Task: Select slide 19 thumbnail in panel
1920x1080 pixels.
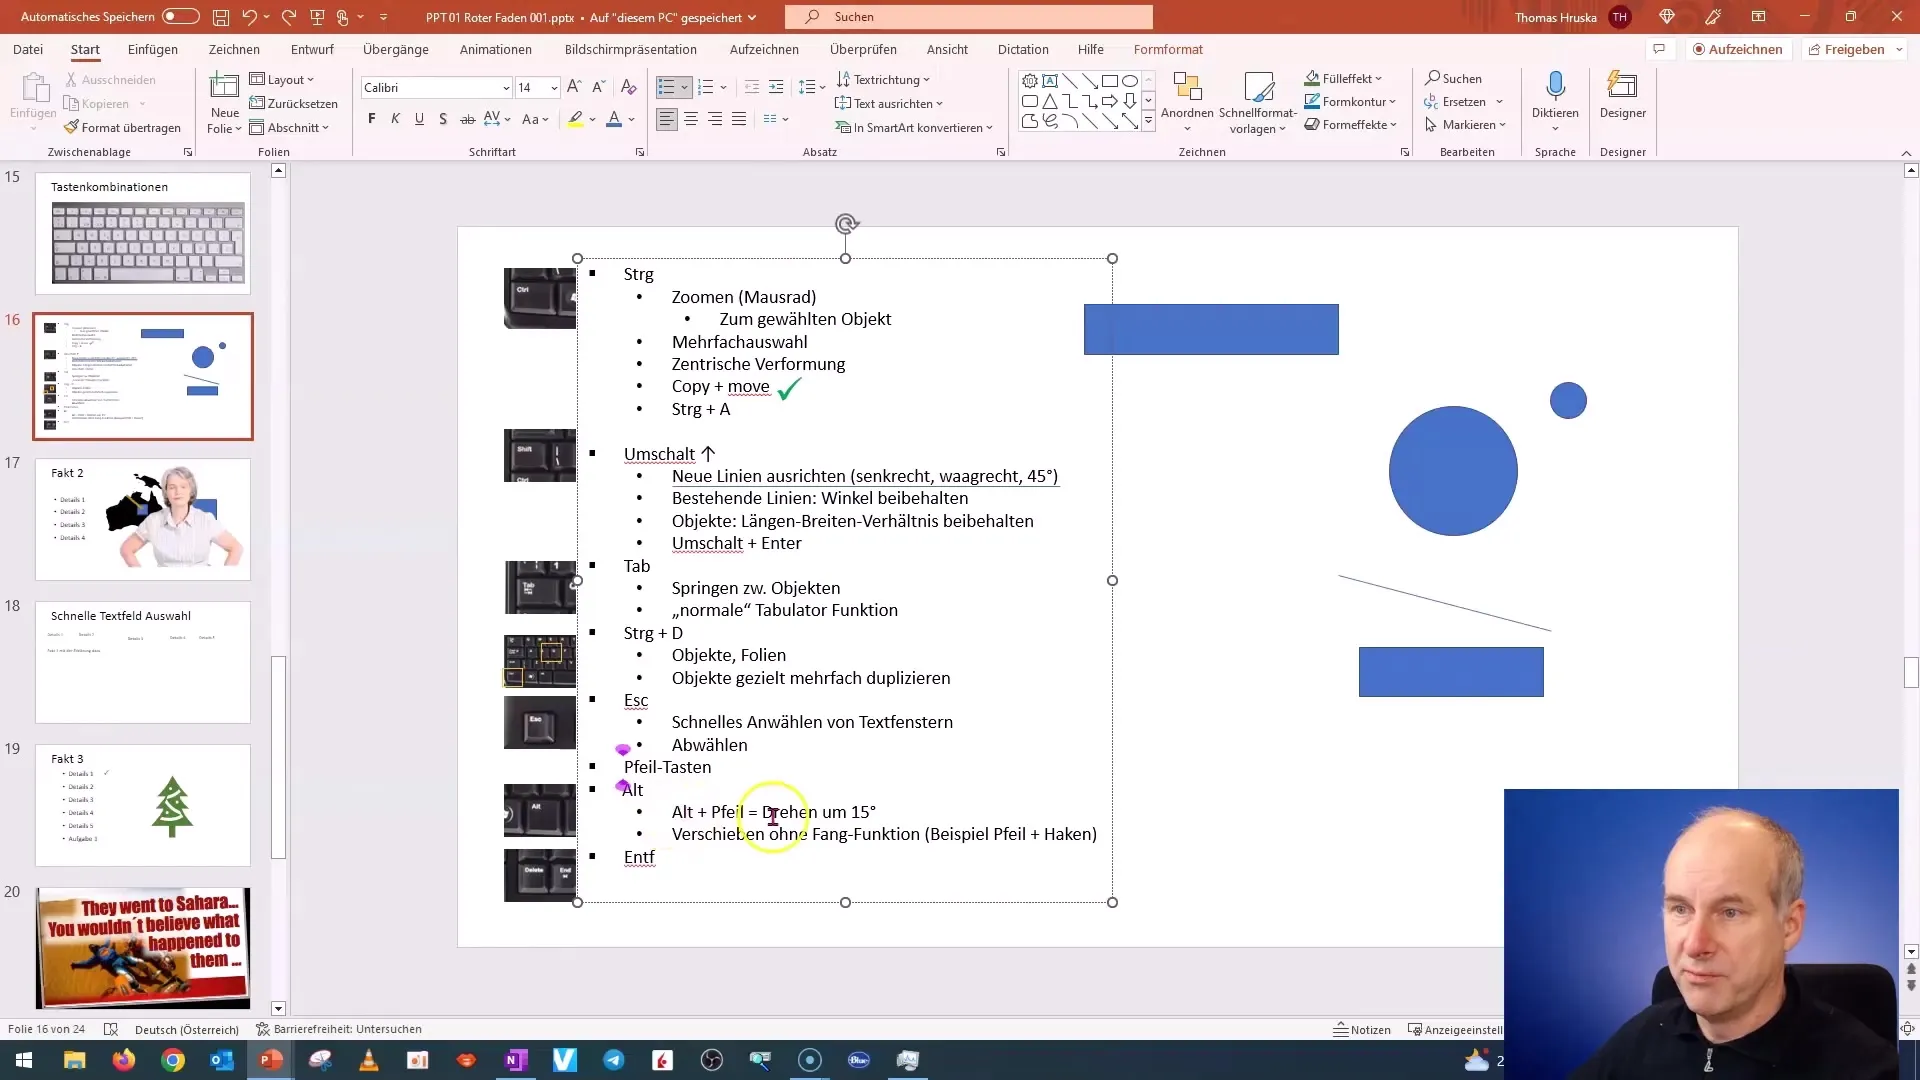Action: pyautogui.click(x=144, y=804)
